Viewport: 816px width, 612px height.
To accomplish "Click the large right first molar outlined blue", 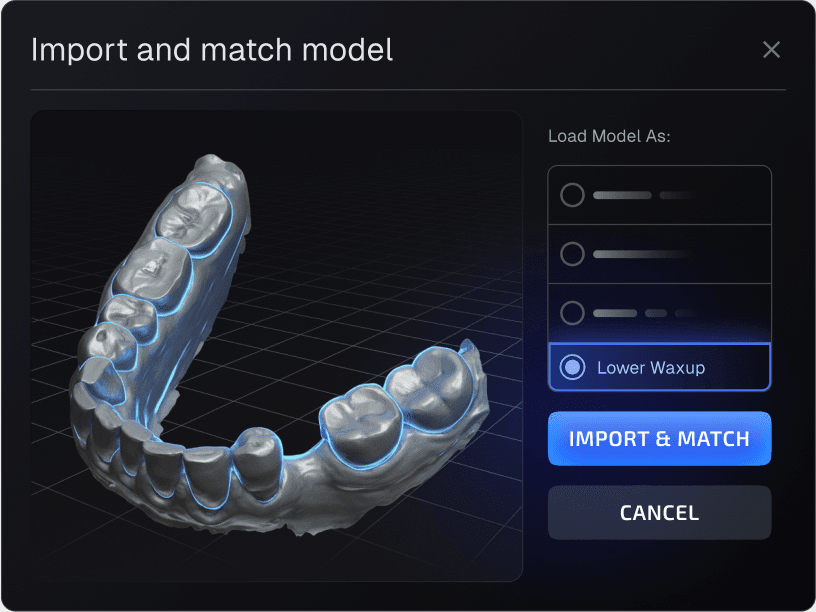I will tap(359, 422).
